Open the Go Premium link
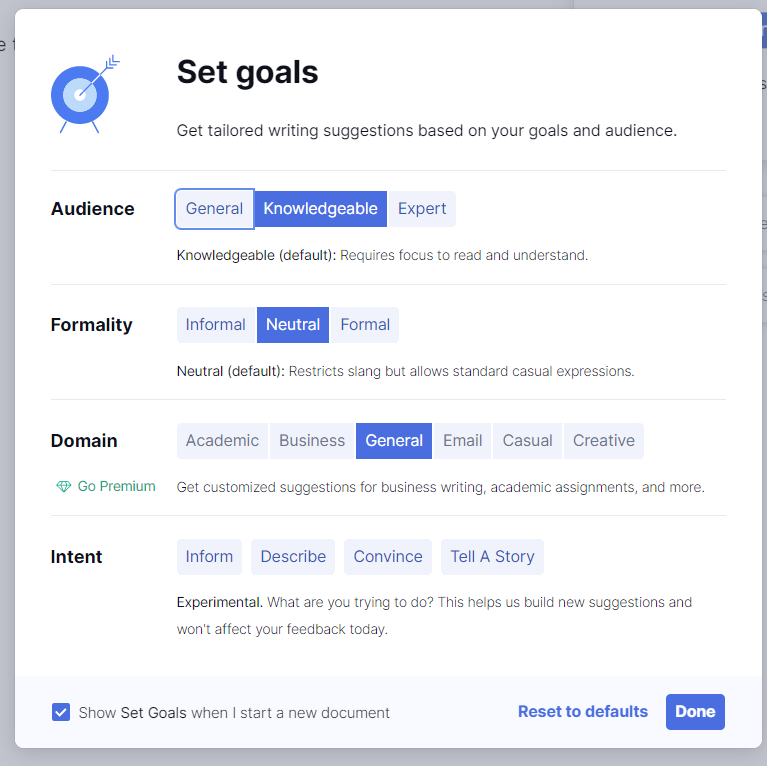Image resolution: width=767 pixels, height=766 pixels. click(x=116, y=487)
